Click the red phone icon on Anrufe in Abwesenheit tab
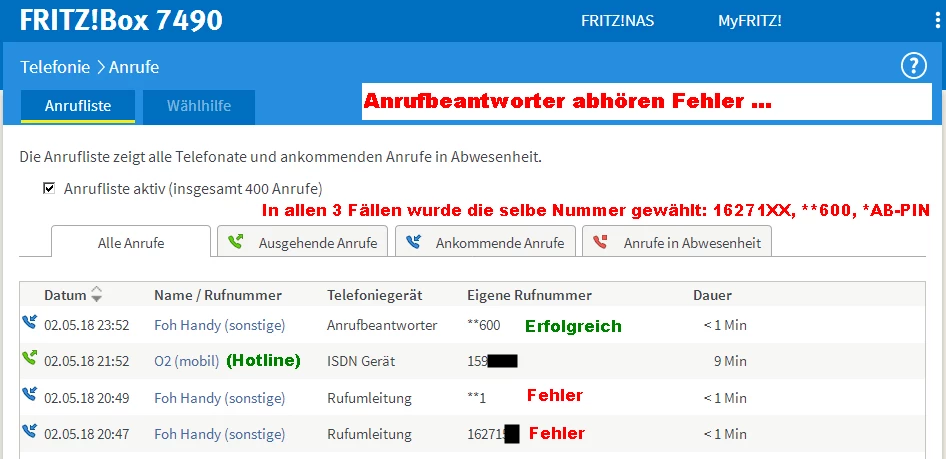The image size is (946, 459). pos(600,242)
